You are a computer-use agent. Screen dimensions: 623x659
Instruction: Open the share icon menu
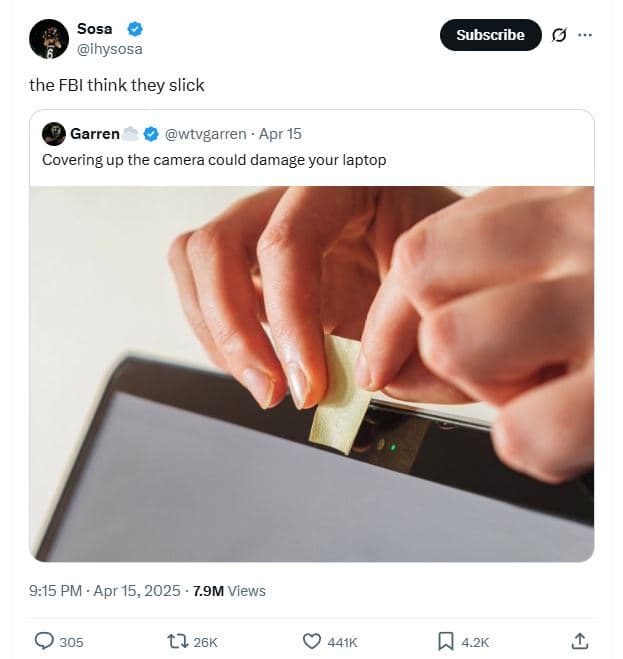pyautogui.click(x=579, y=641)
